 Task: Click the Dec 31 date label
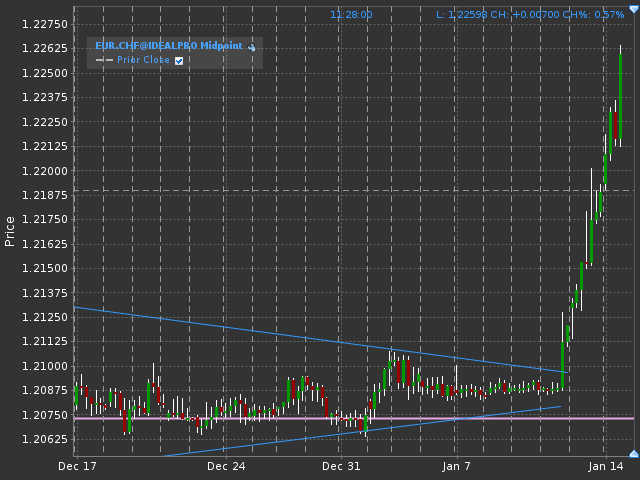pos(341,466)
